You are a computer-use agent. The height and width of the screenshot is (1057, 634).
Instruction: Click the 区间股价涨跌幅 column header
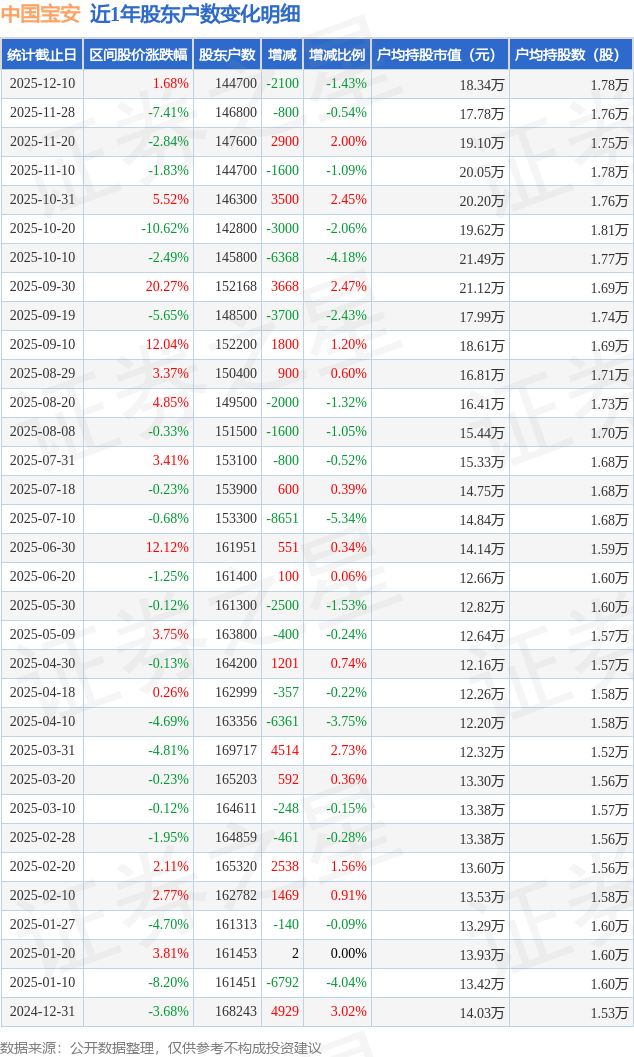[x=137, y=55]
